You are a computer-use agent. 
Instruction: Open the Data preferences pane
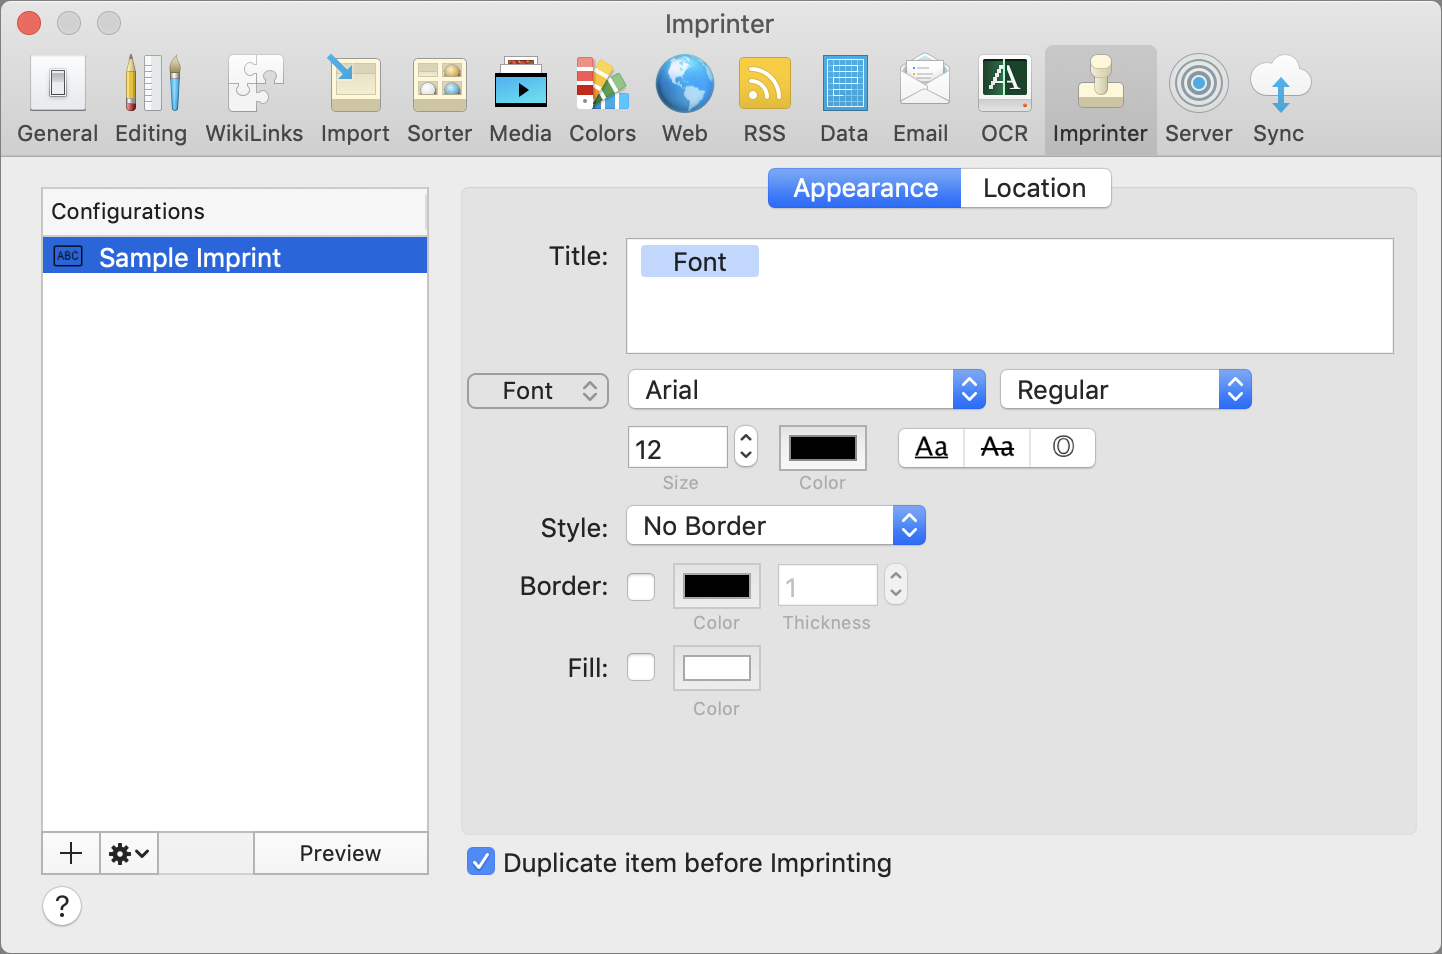pos(844,100)
